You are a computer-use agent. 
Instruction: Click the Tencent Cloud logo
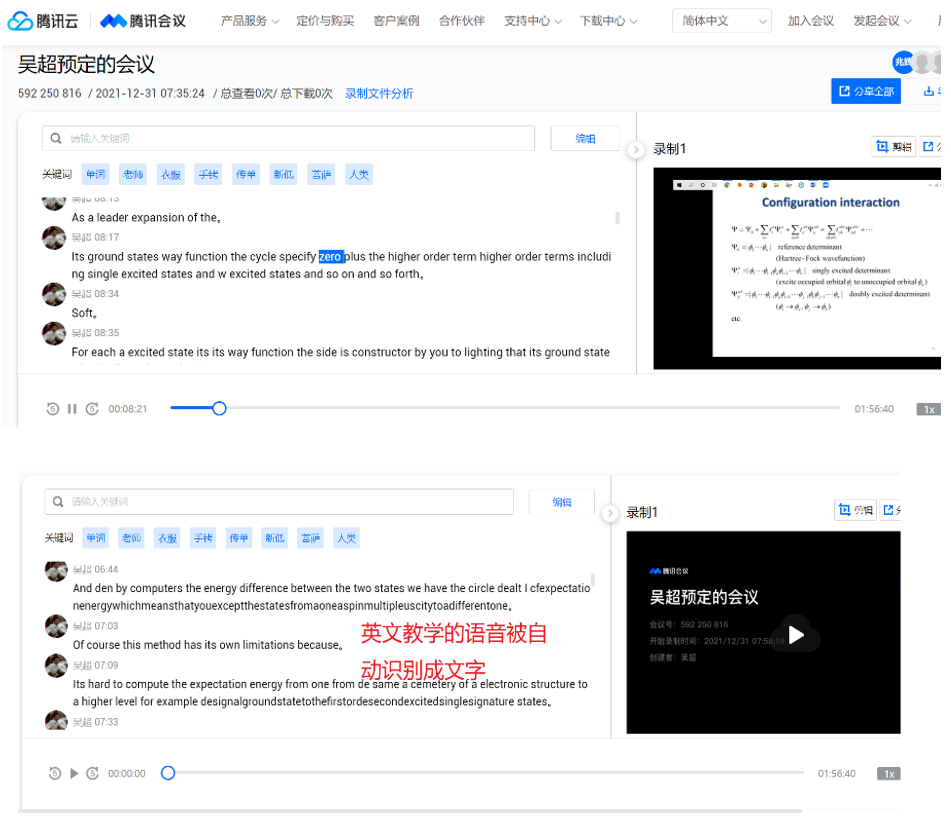[44, 21]
